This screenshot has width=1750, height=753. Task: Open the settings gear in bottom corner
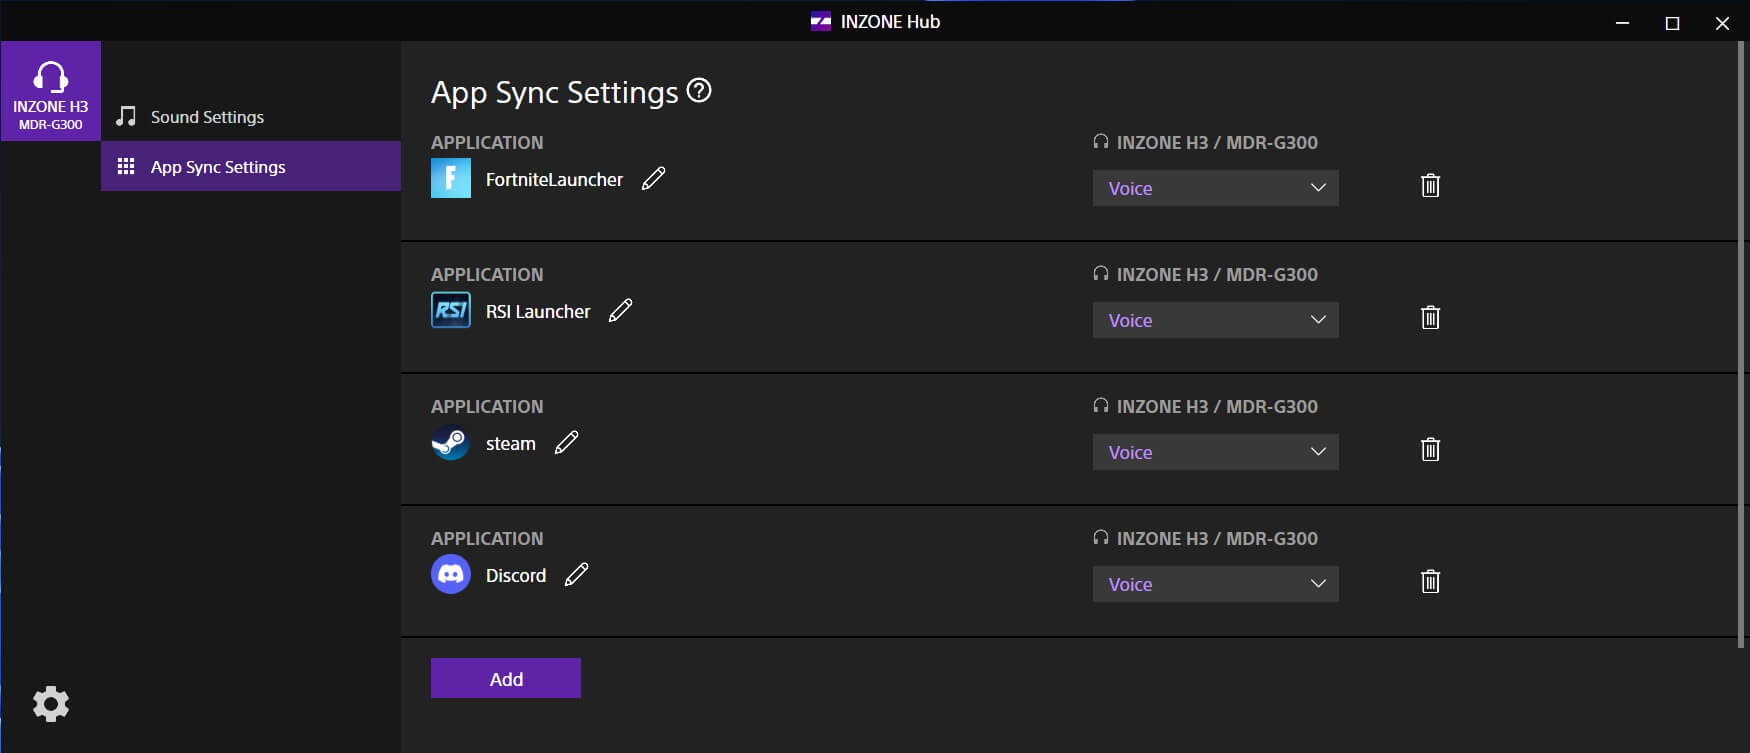51,704
